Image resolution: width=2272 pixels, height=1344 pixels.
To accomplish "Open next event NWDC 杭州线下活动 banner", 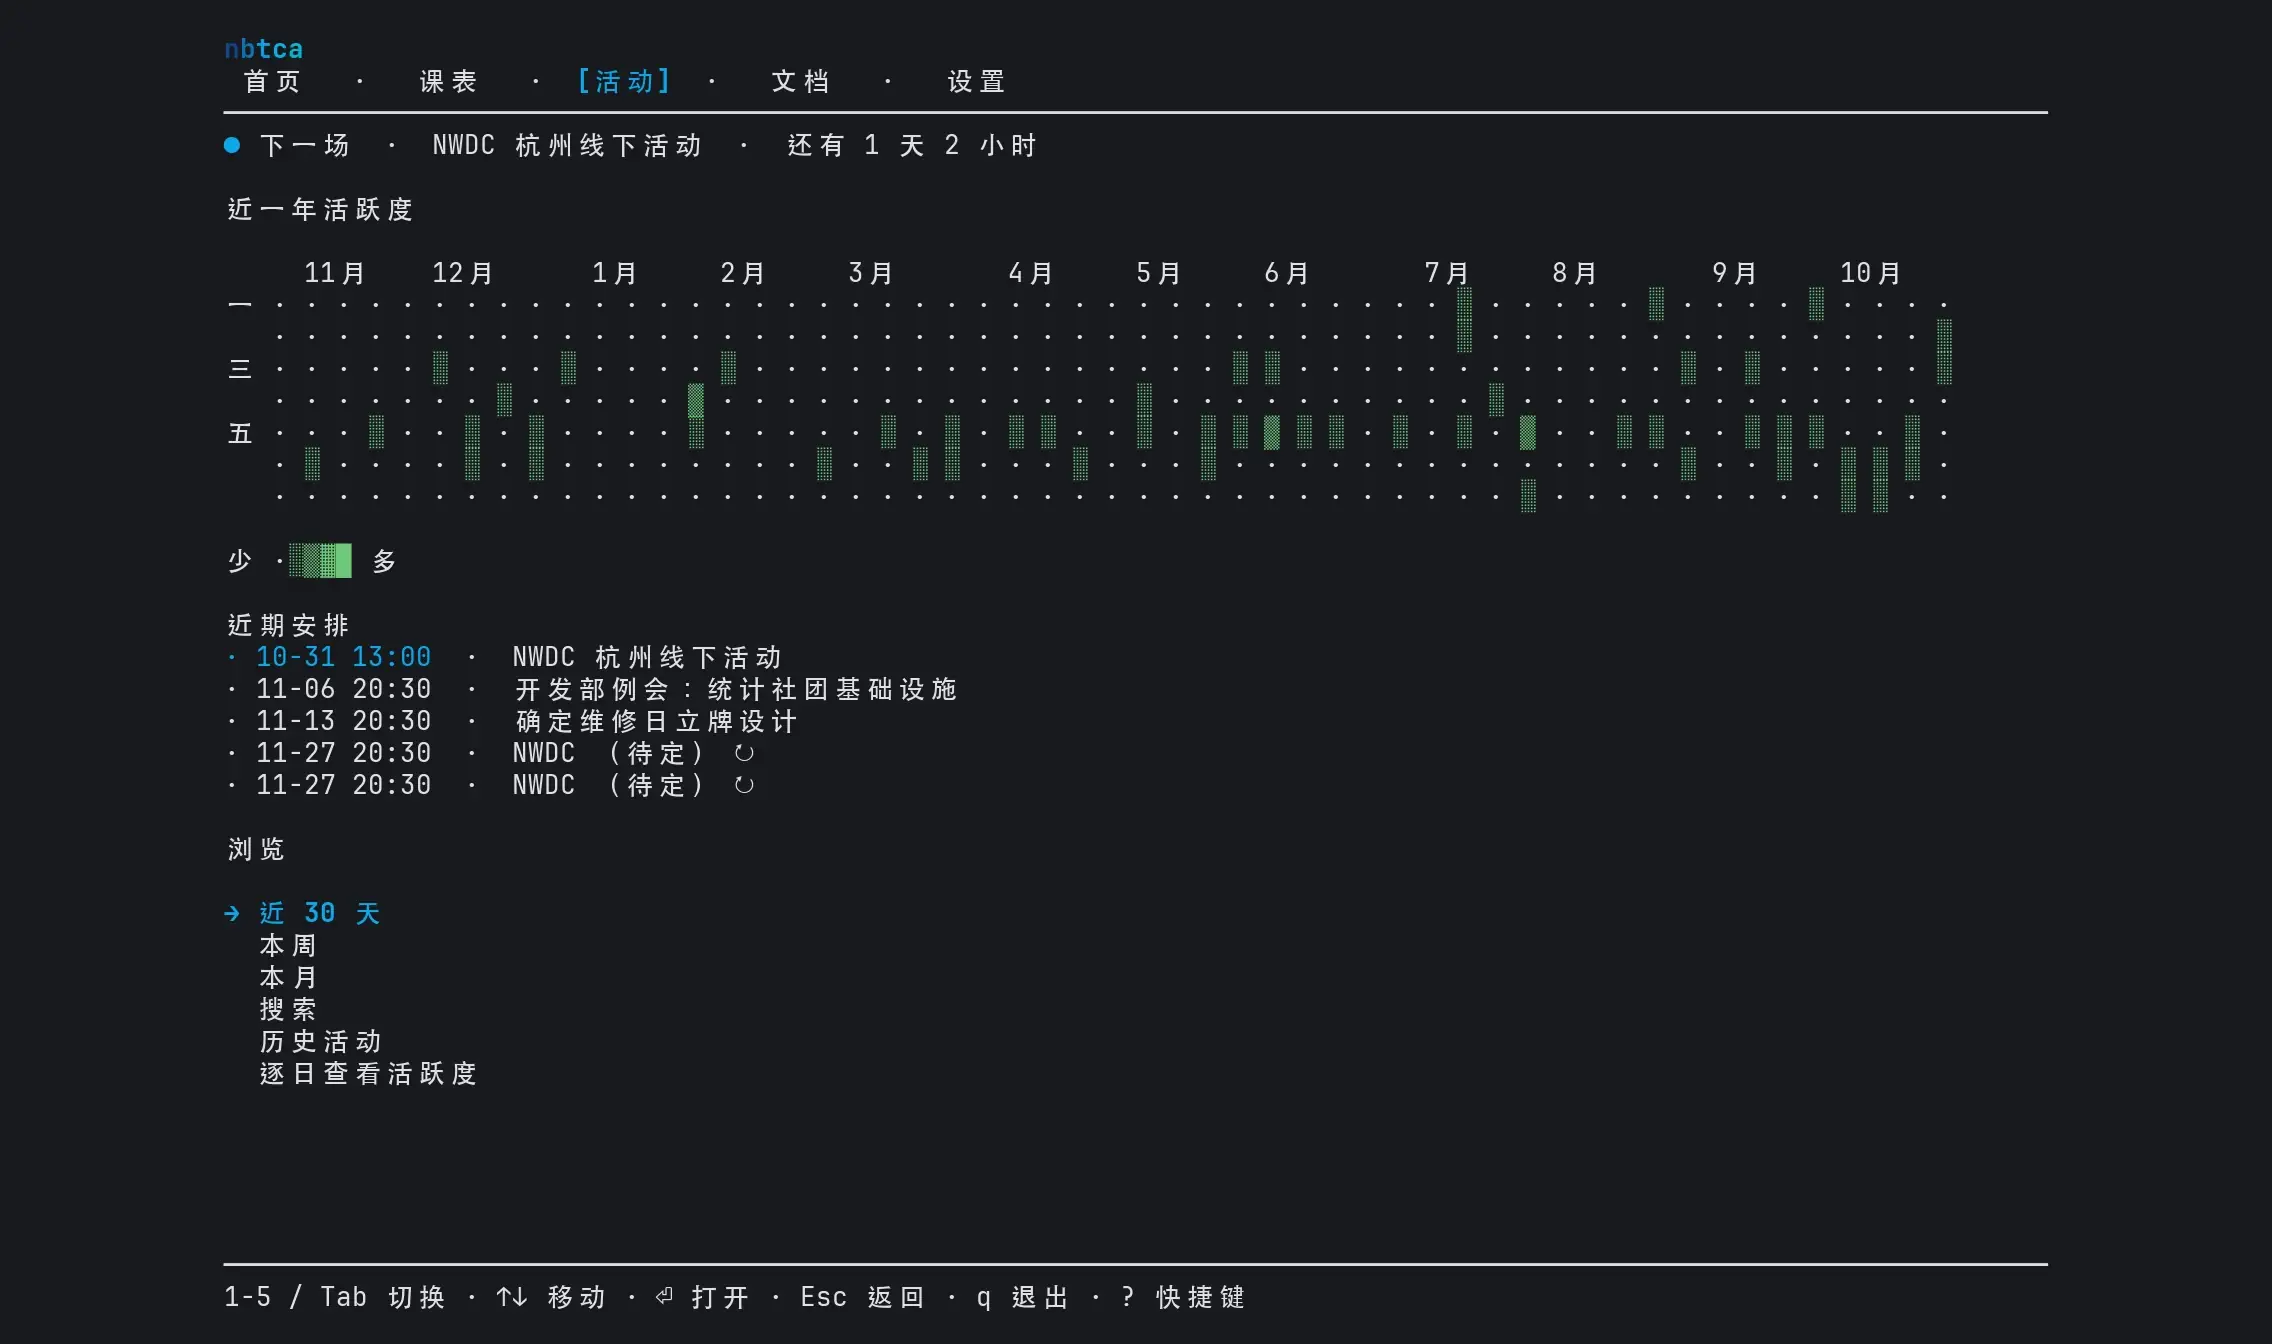I will (567, 145).
